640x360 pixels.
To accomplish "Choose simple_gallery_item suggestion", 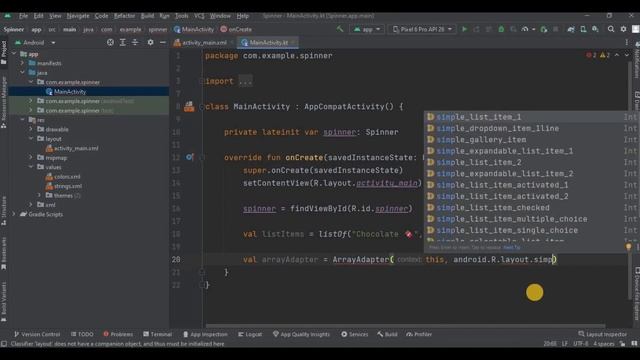I will click(532, 140).
